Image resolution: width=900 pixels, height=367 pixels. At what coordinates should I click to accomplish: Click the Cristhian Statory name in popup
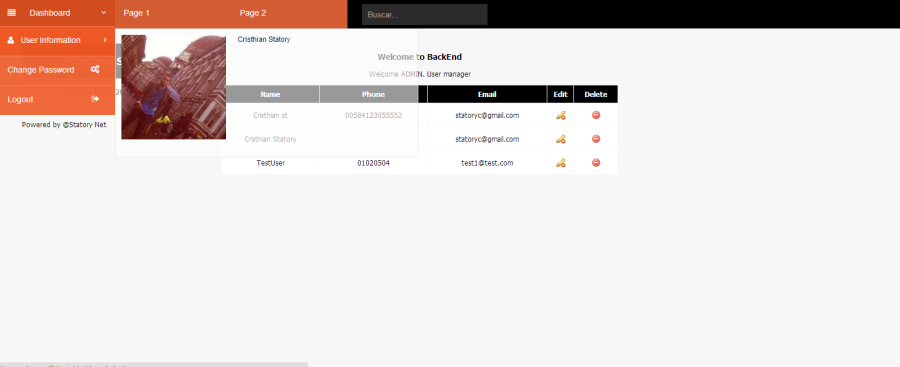(264, 40)
